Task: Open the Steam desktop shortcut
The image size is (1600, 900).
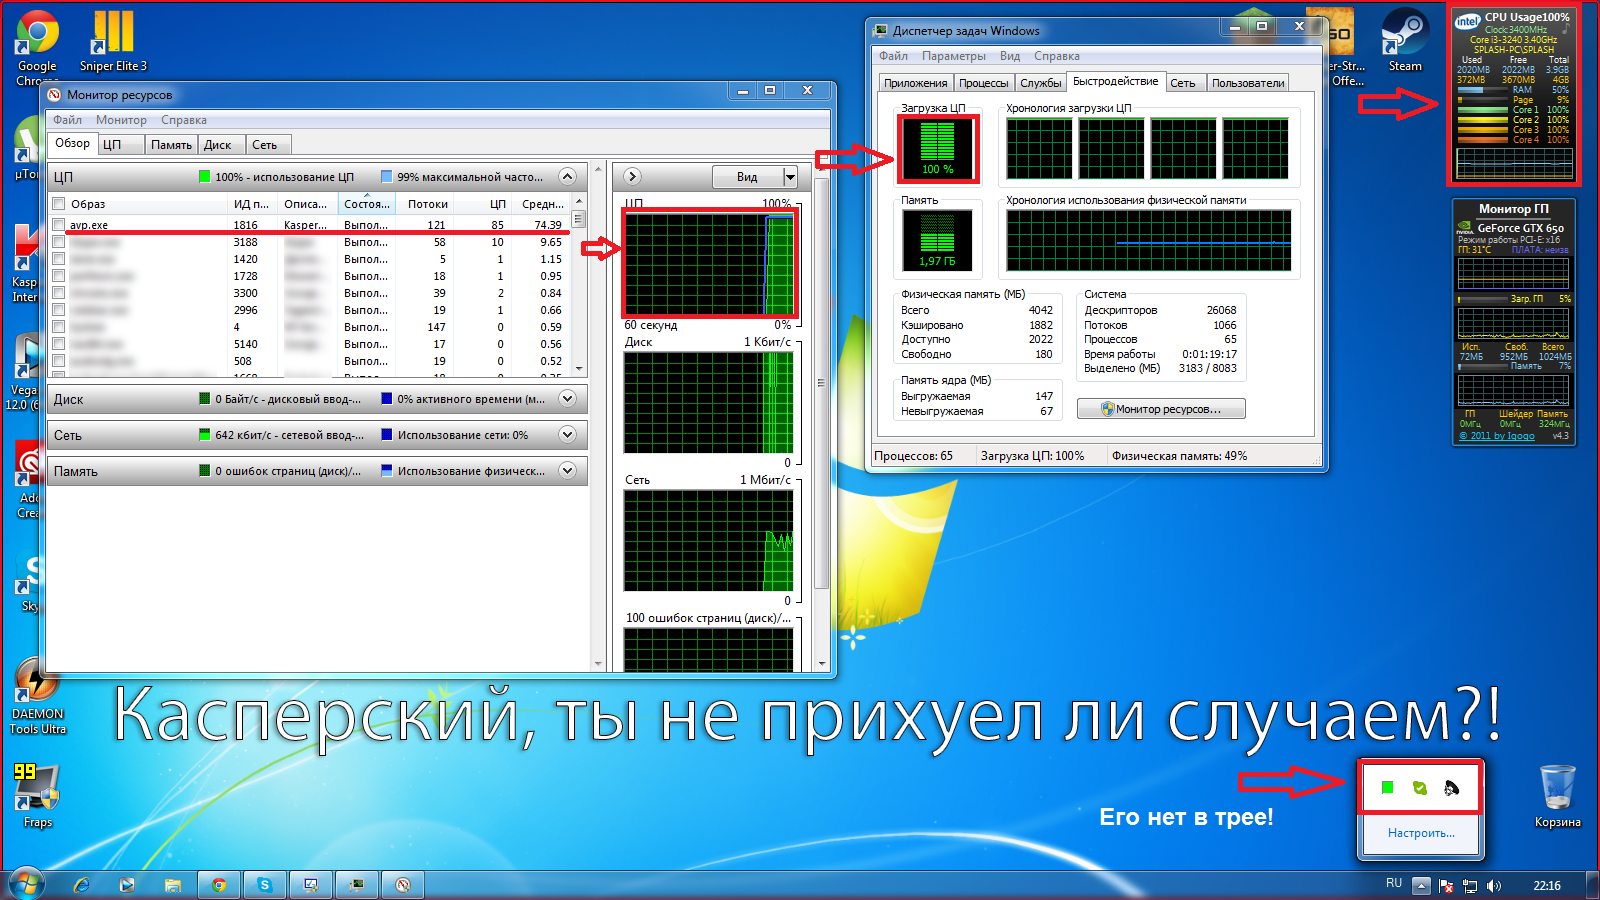Action: [x=1404, y=41]
